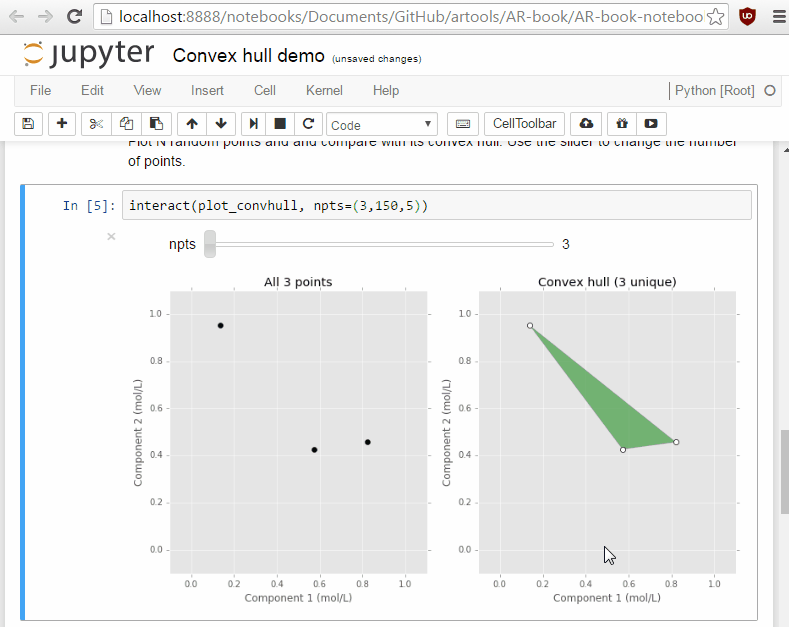789x627 pixels.
Task: Open the command palette keyboard icon
Action: click(463, 124)
